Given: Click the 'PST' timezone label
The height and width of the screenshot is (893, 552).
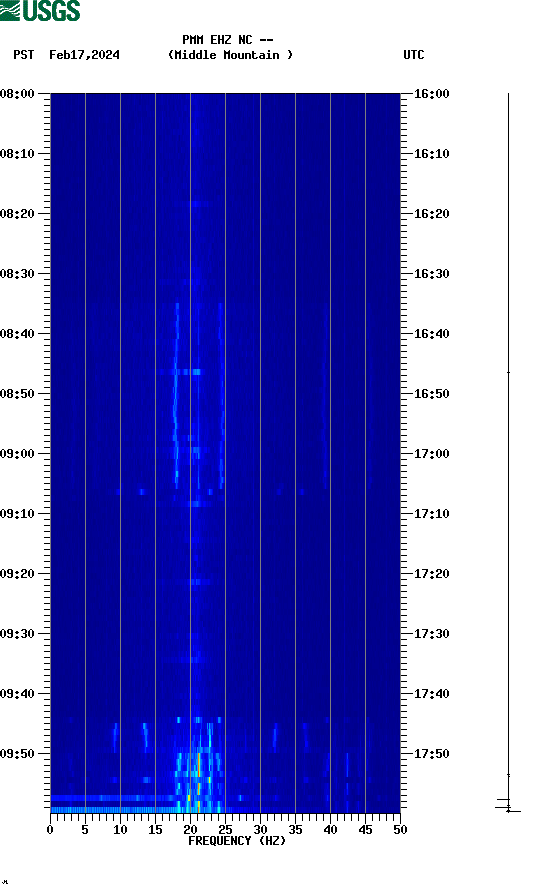Looking at the screenshot, I should (x=23, y=55).
